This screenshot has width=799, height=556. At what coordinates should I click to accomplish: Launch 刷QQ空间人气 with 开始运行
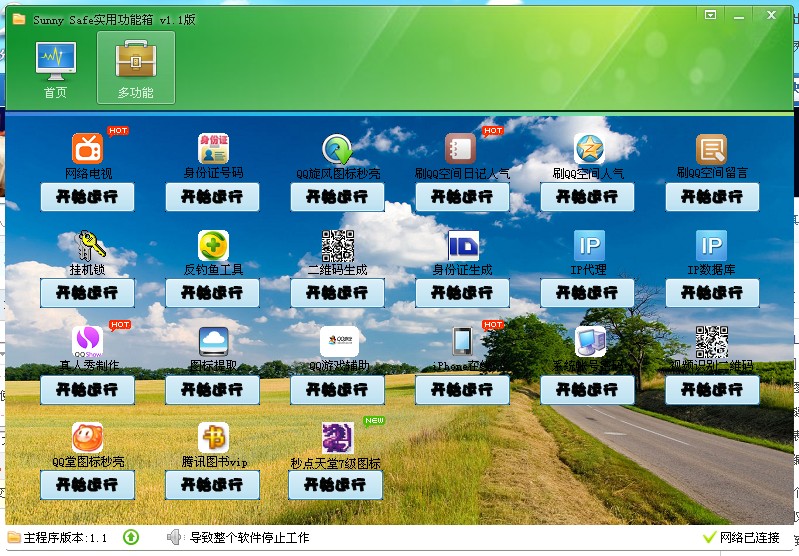(x=587, y=197)
